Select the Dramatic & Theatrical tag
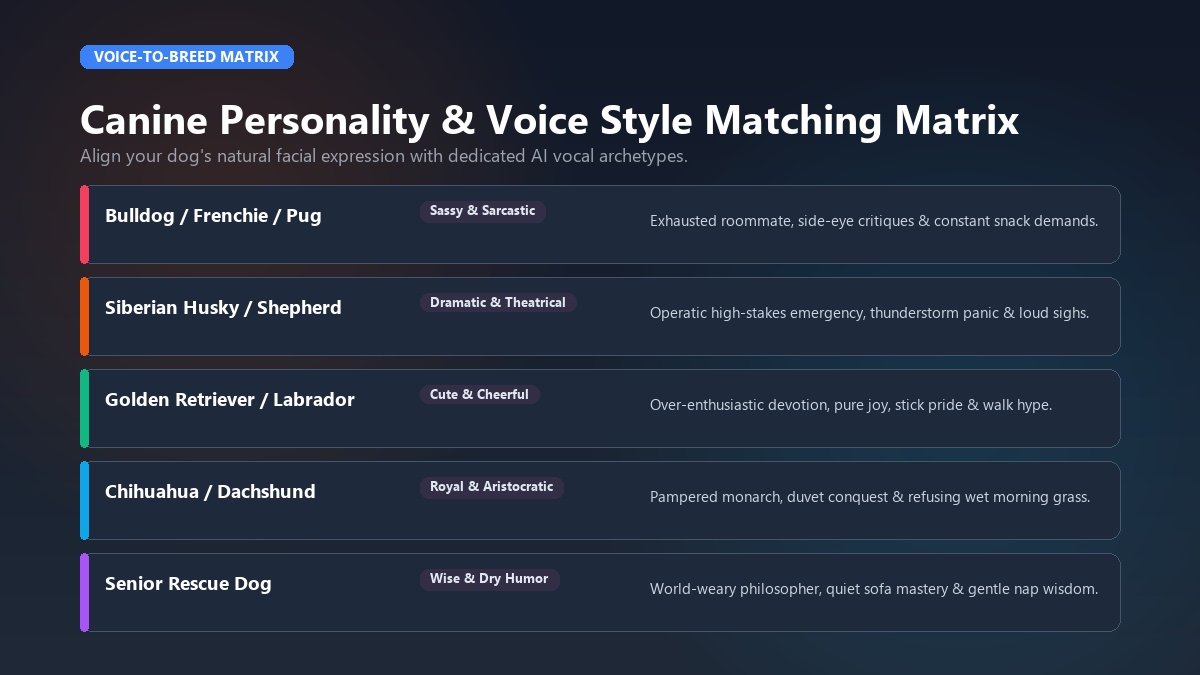The image size is (1200, 675). [498, 303]
